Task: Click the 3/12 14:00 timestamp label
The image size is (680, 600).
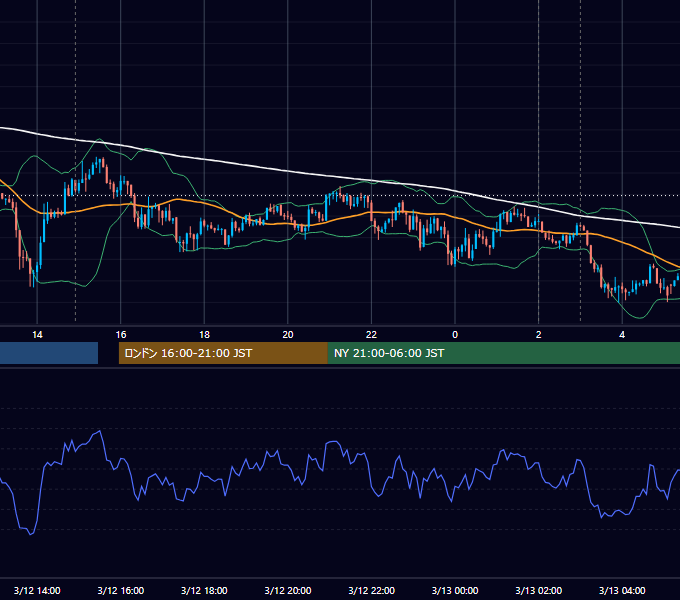Action: pyautogui.click(x=37, y=590)
